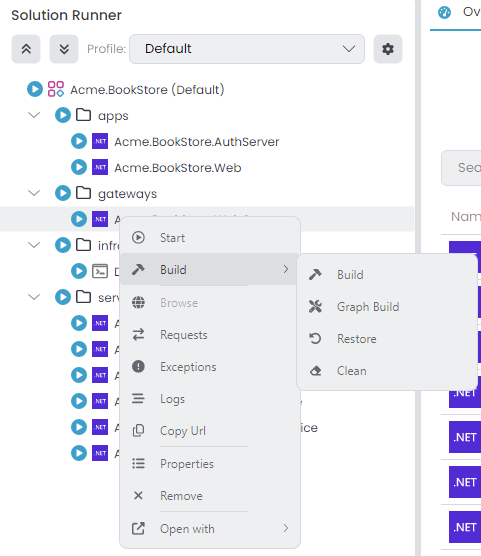Screen dimensions: 481x556
Task: Collapse the gateways folder chevron
Action: coord(34,193)
